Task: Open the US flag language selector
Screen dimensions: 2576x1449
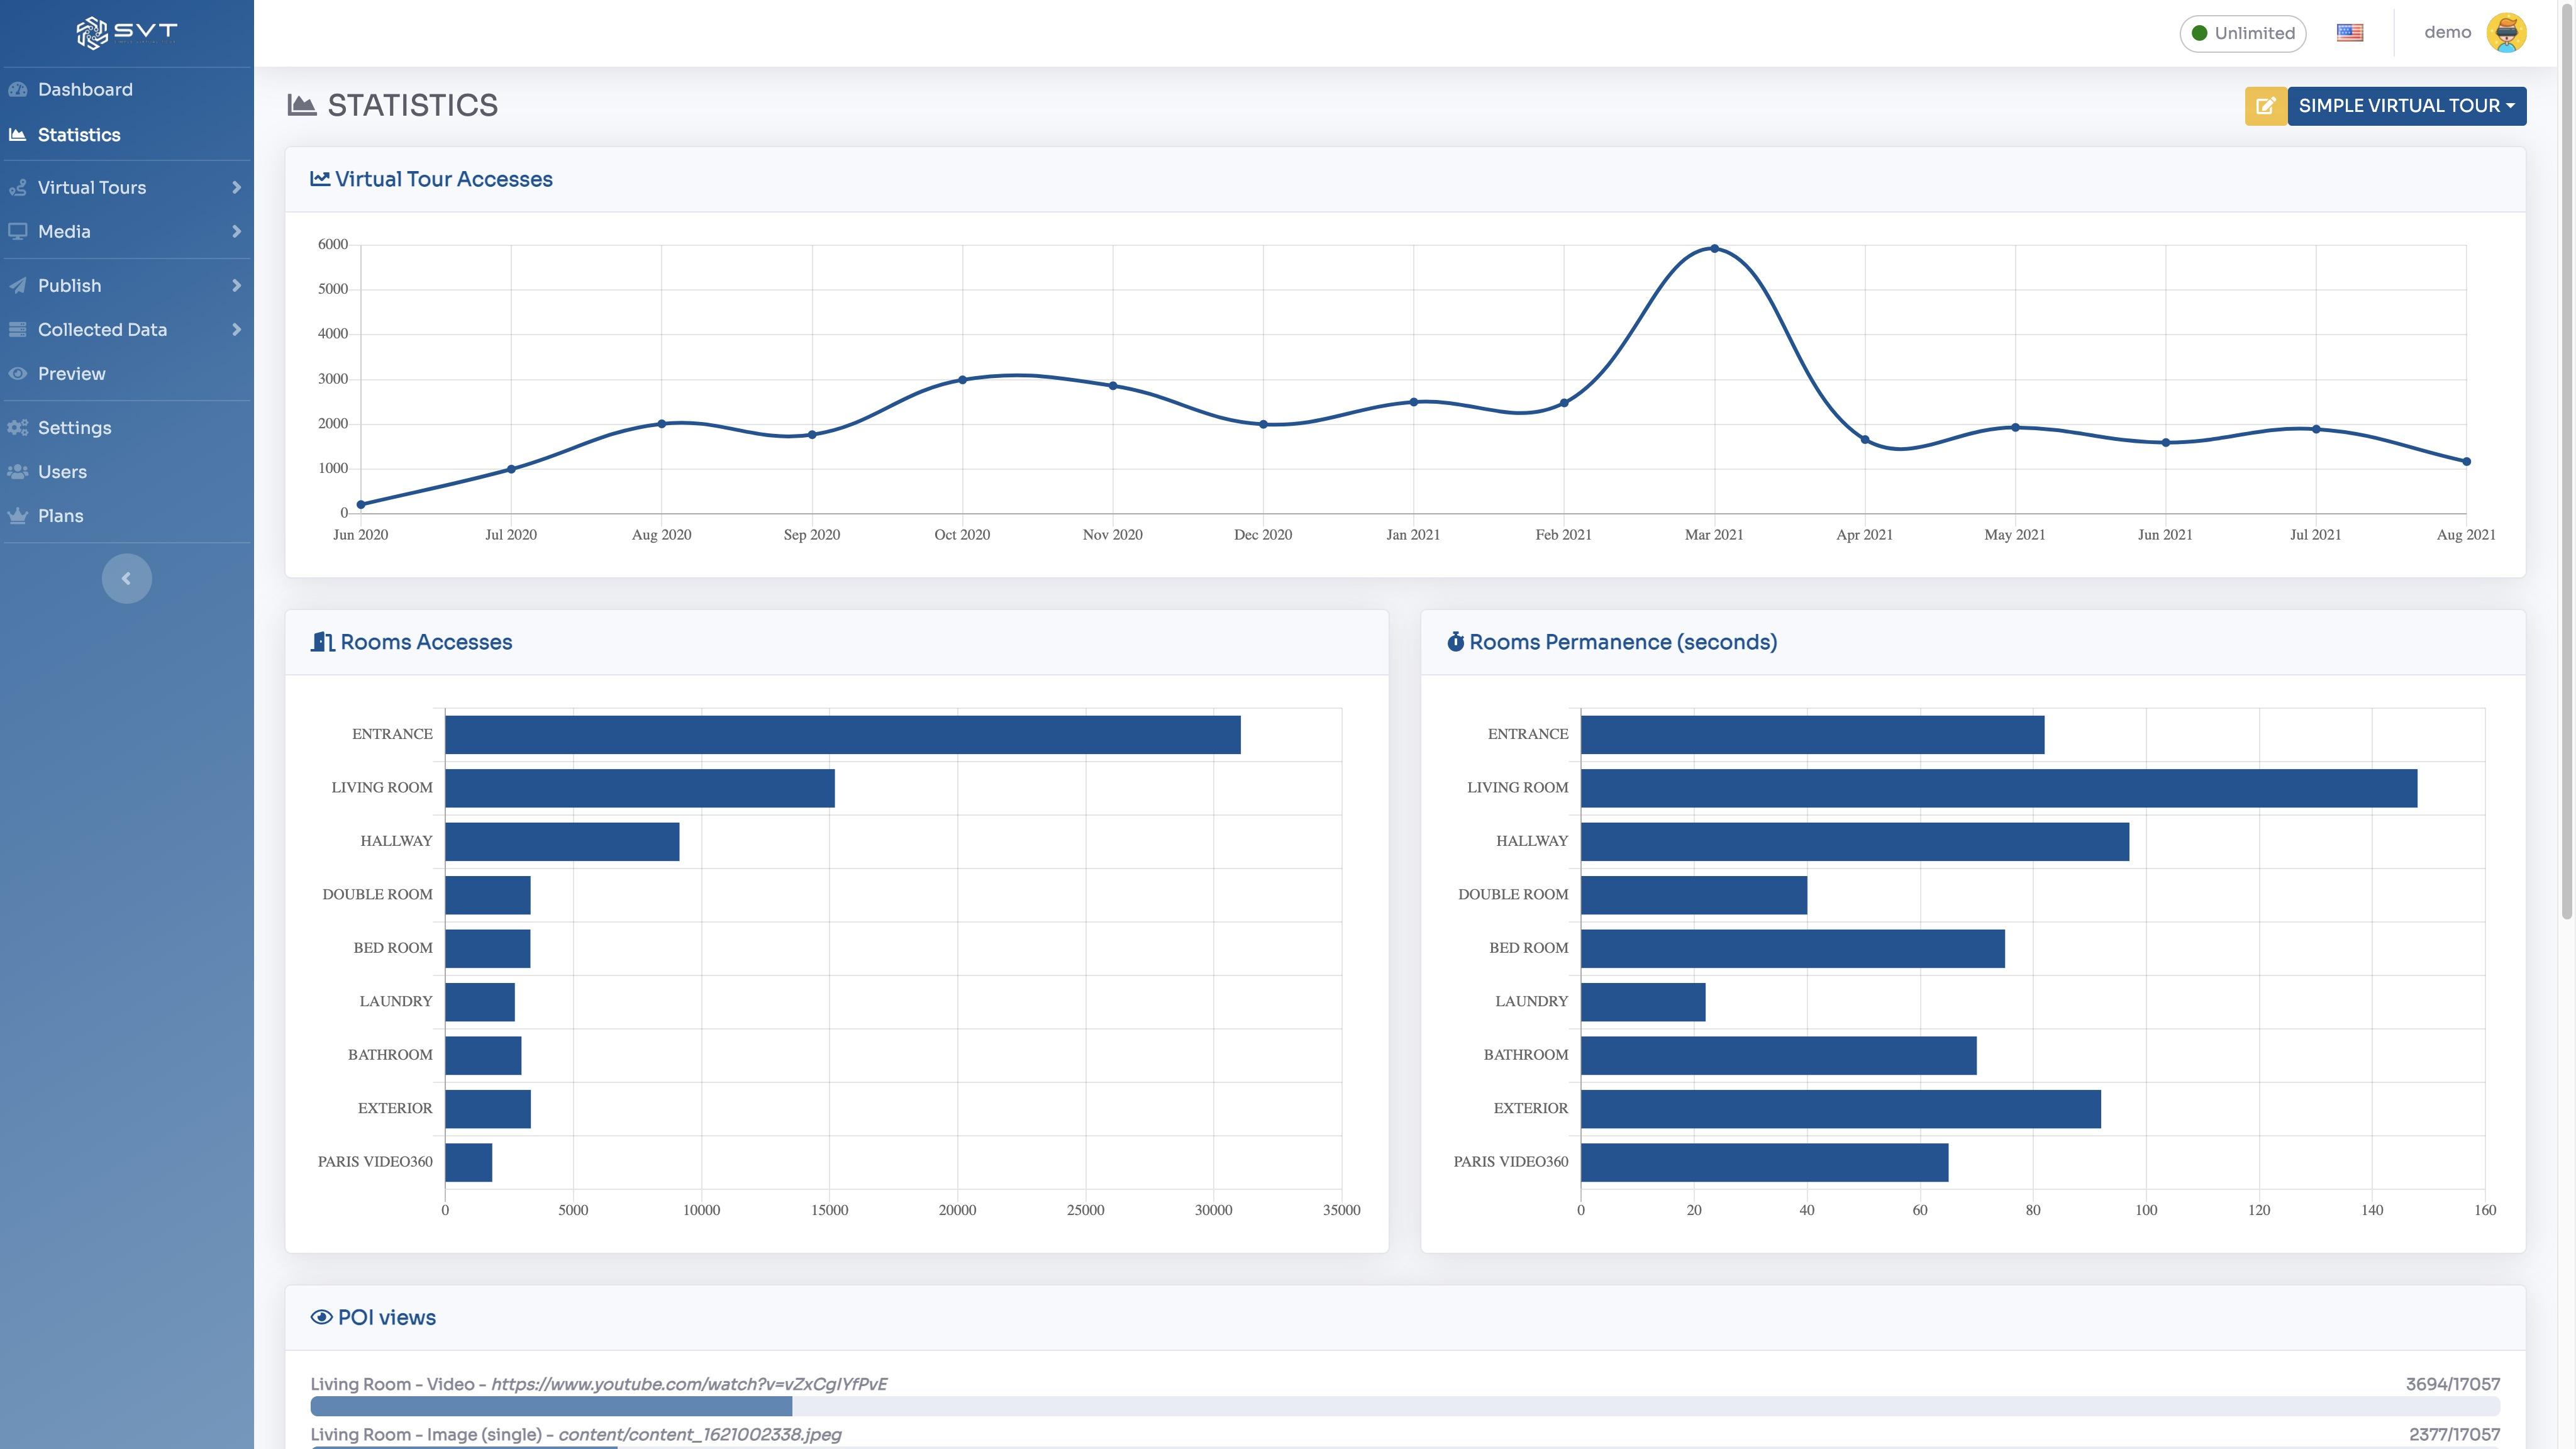Action: [2350, 33]
